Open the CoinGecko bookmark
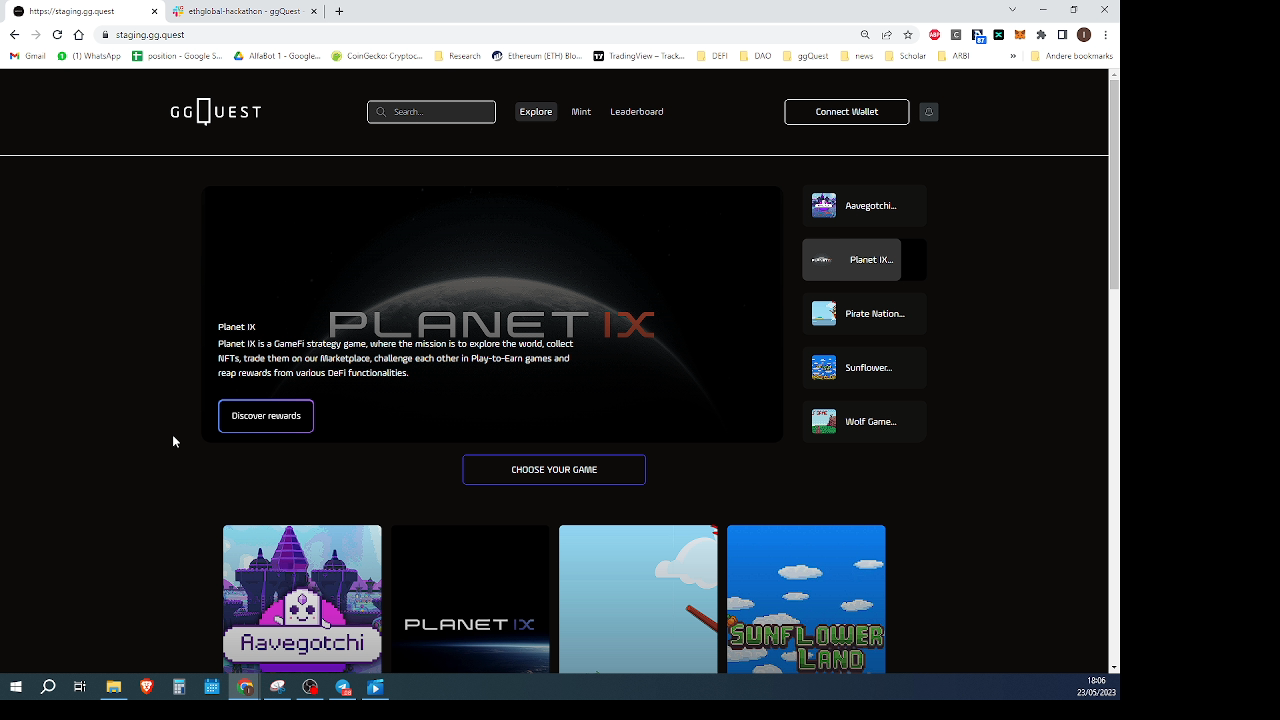Screen dimensions: 1280x720 377,56
